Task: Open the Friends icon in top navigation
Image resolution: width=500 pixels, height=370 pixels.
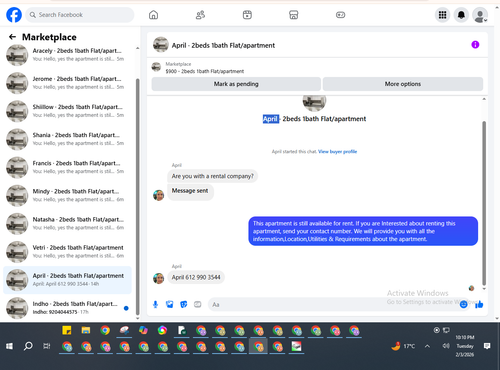Action: click(x=200, y=15)
